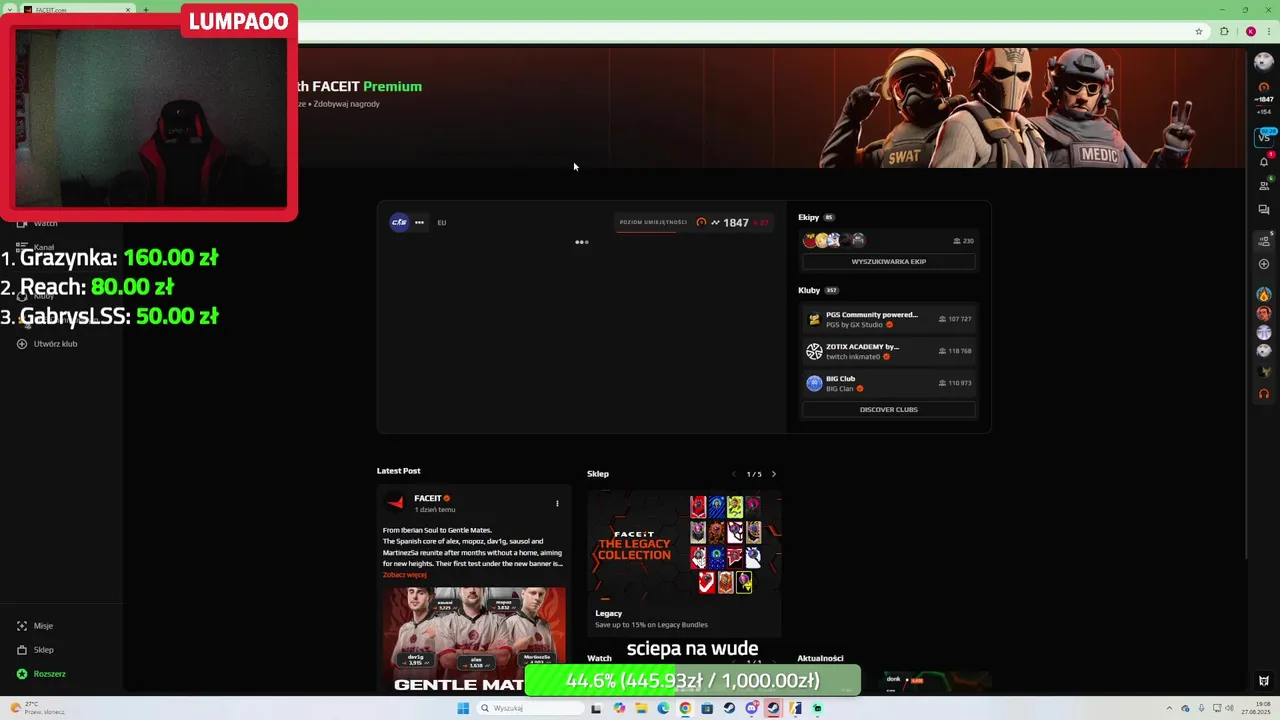Open the Chrome profile avatar button

coord(1250,31)
